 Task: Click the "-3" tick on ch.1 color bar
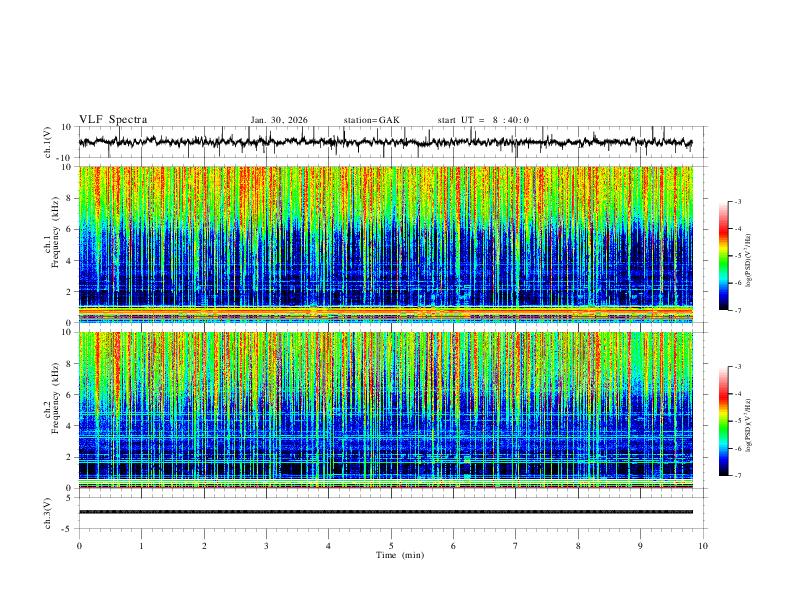click(737, 202)
